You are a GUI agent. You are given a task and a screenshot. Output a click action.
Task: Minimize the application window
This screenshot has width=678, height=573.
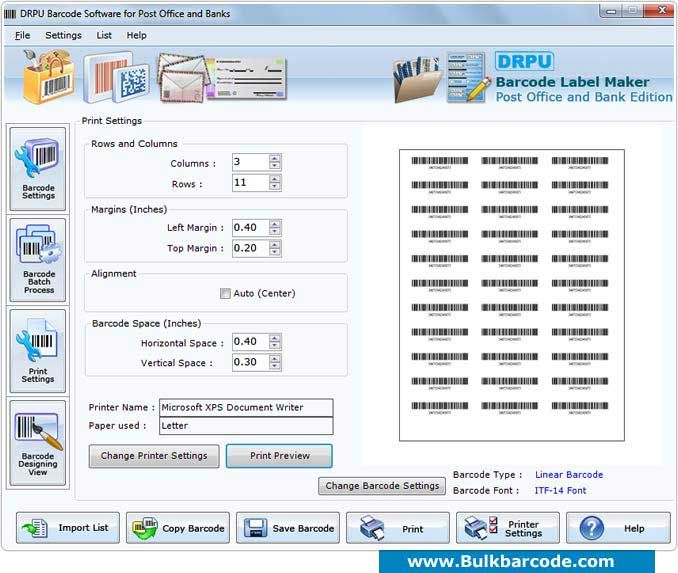pos(611,11)
